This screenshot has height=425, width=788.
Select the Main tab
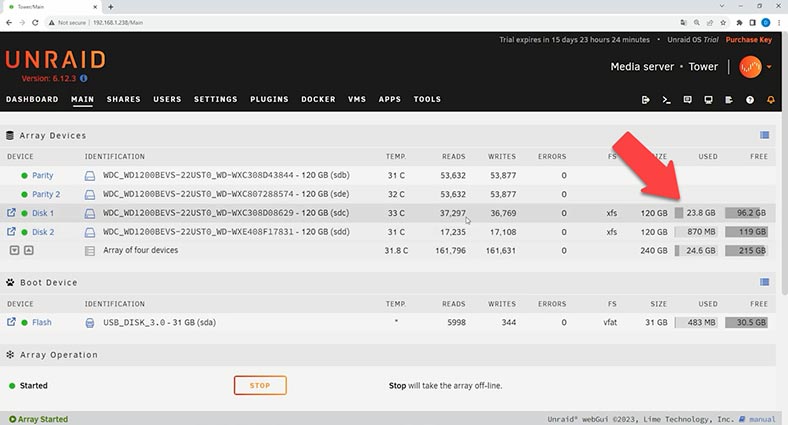82,99
